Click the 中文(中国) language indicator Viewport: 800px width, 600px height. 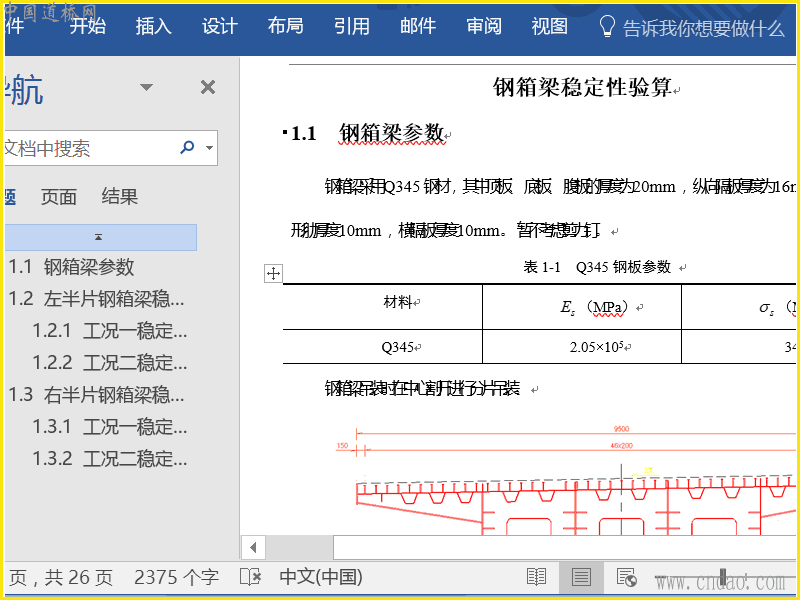[321, 577]
